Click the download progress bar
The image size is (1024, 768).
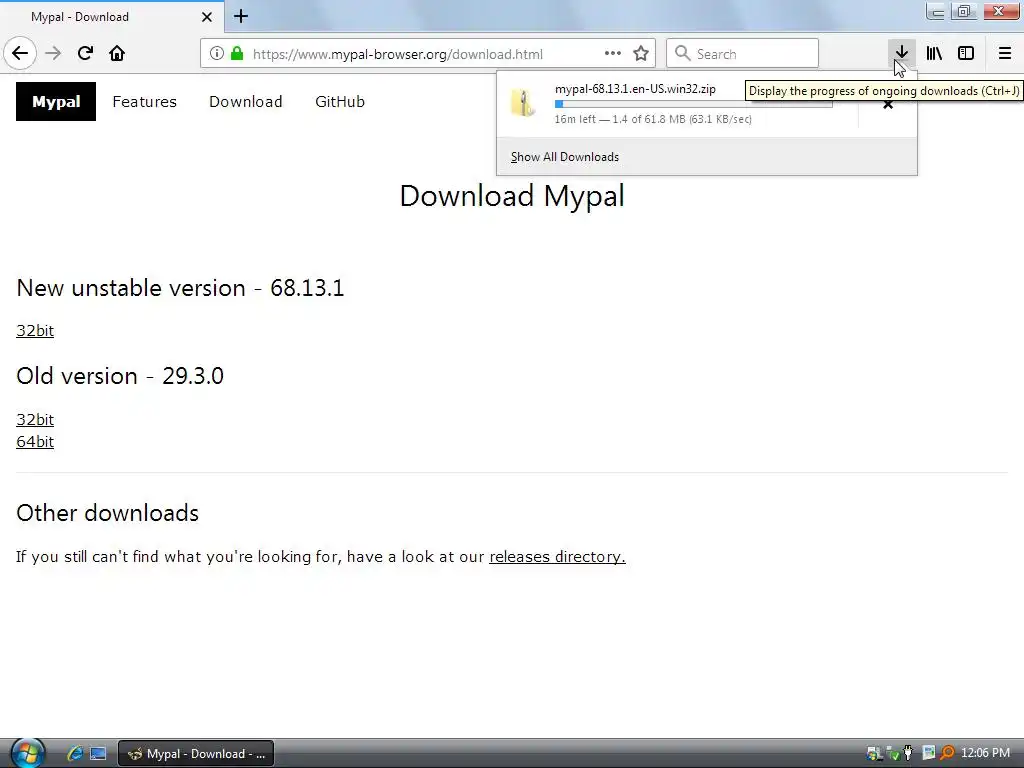694,104
